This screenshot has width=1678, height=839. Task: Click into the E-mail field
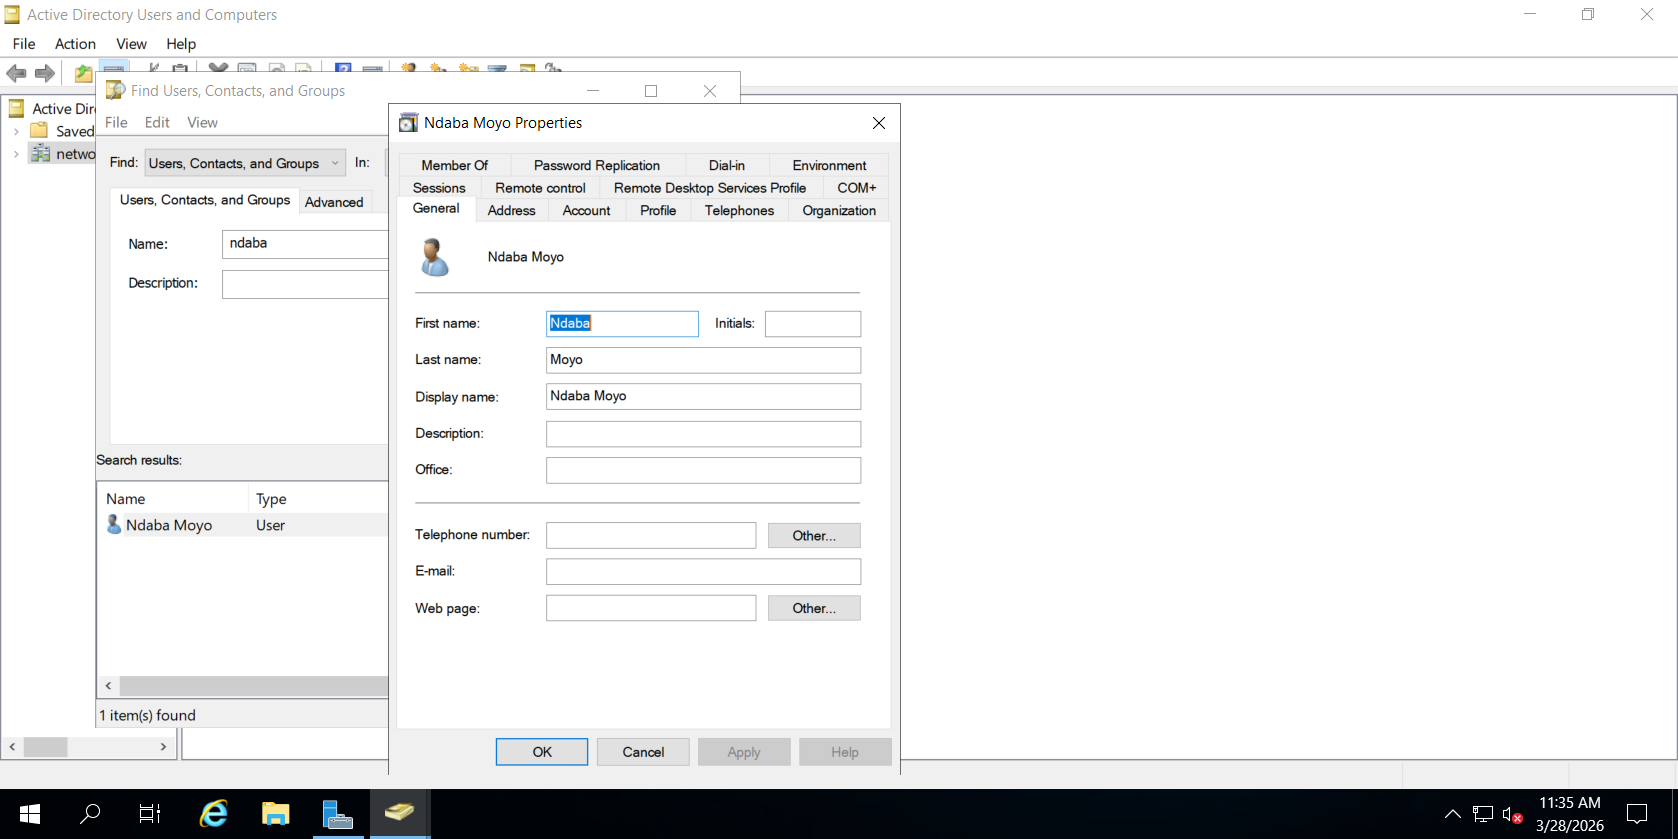point(702,572)
